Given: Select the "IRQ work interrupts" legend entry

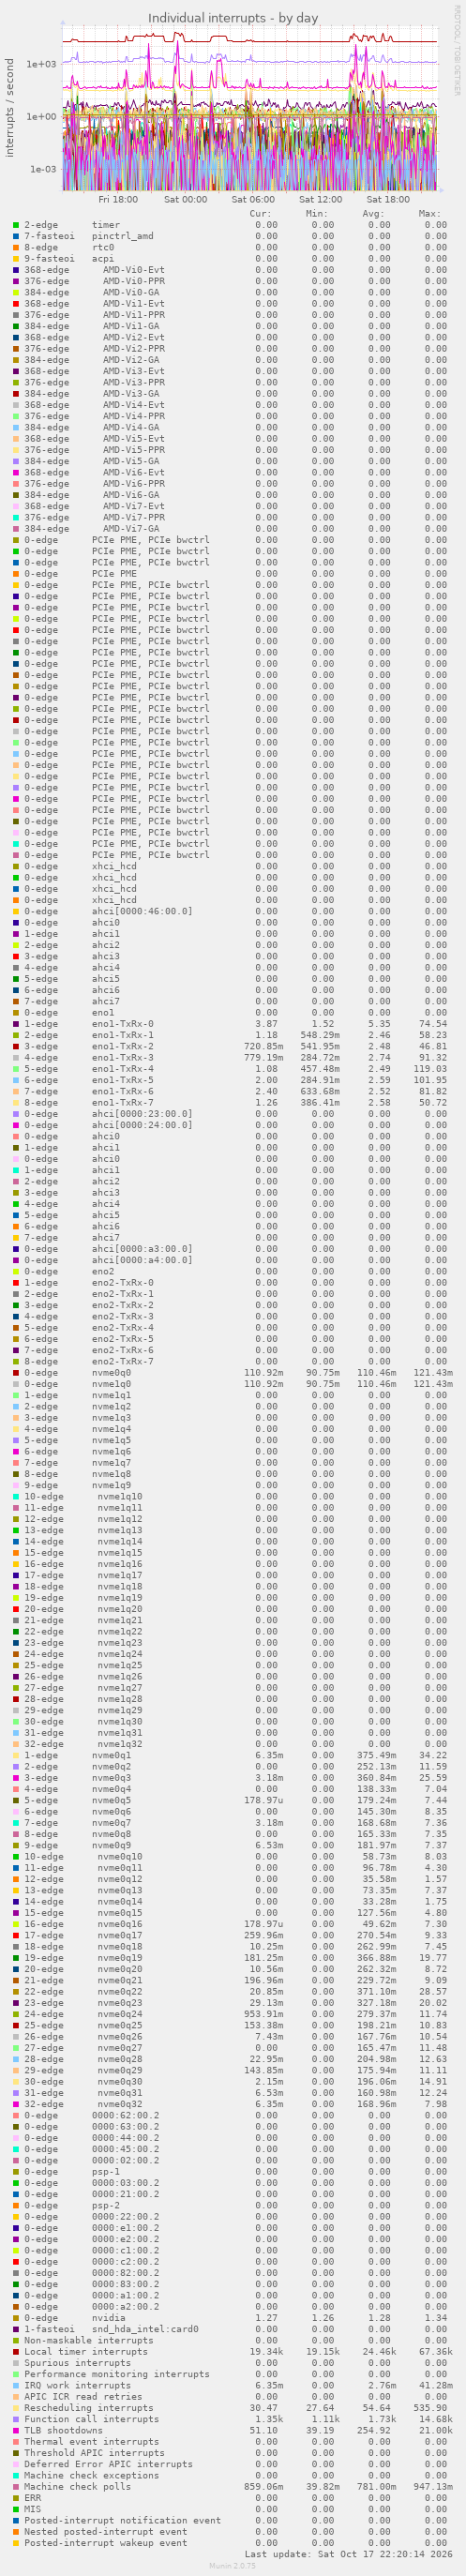Looking at the screenshot, I should point(77,2385).
